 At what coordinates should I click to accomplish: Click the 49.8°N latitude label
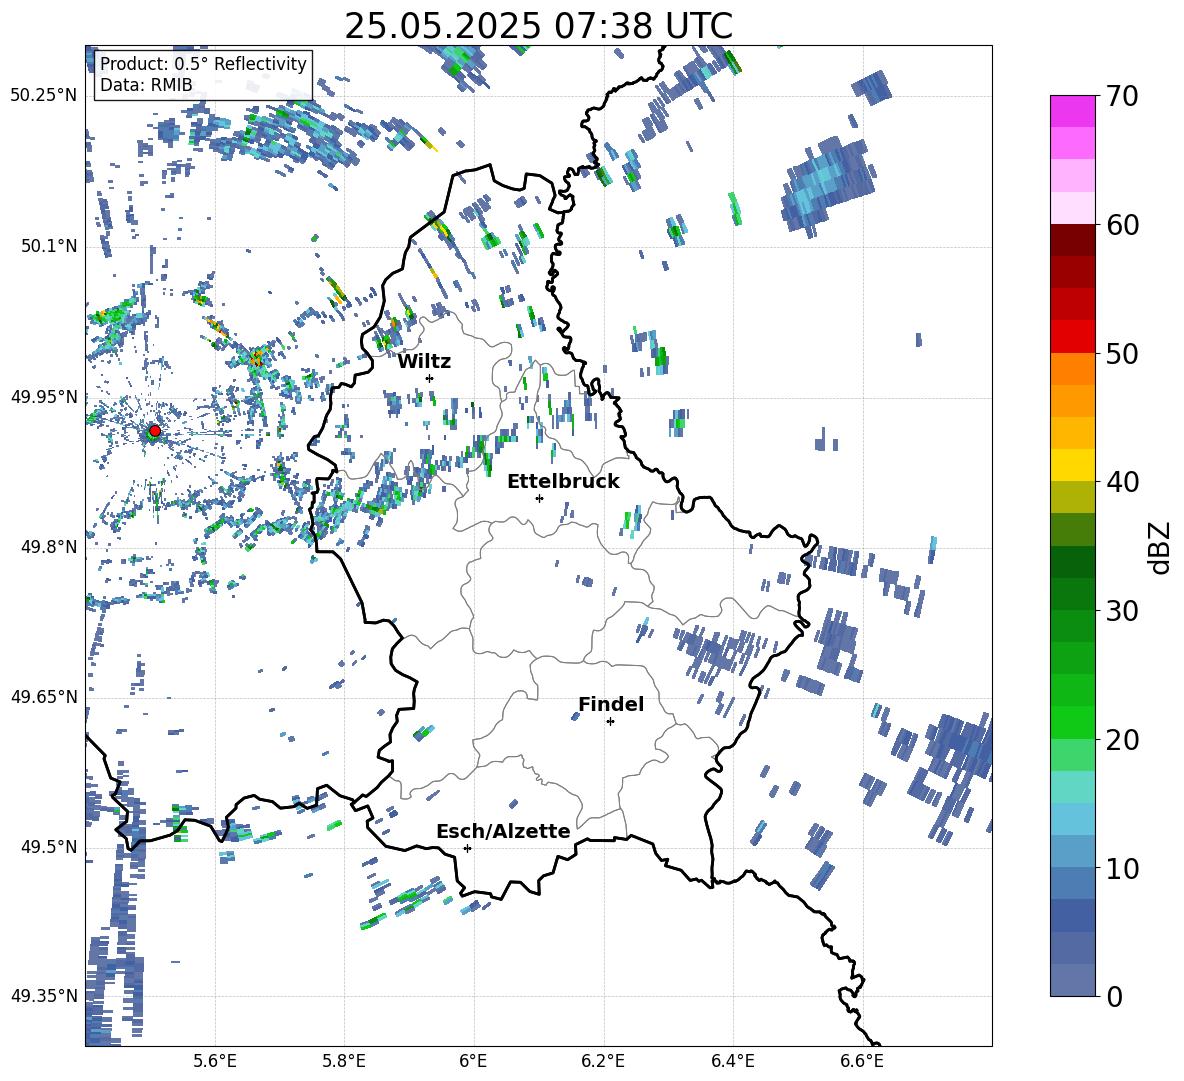coord(49,547)
